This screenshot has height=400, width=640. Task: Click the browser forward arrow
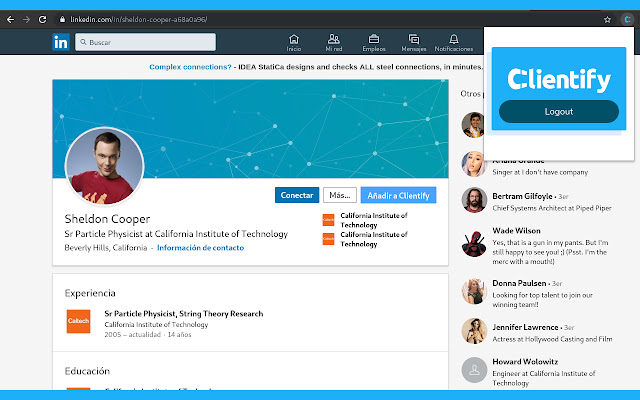27,19
